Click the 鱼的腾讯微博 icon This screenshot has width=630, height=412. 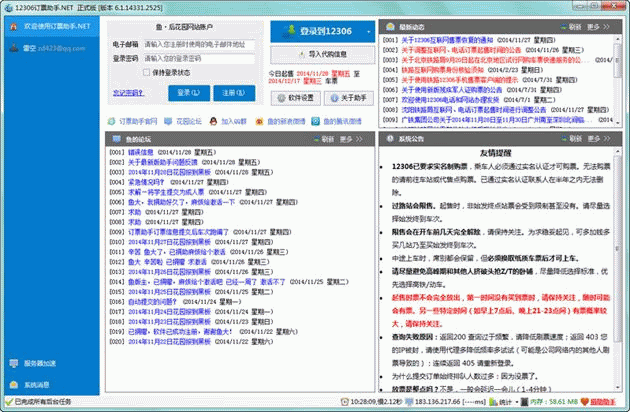(316, 121)
